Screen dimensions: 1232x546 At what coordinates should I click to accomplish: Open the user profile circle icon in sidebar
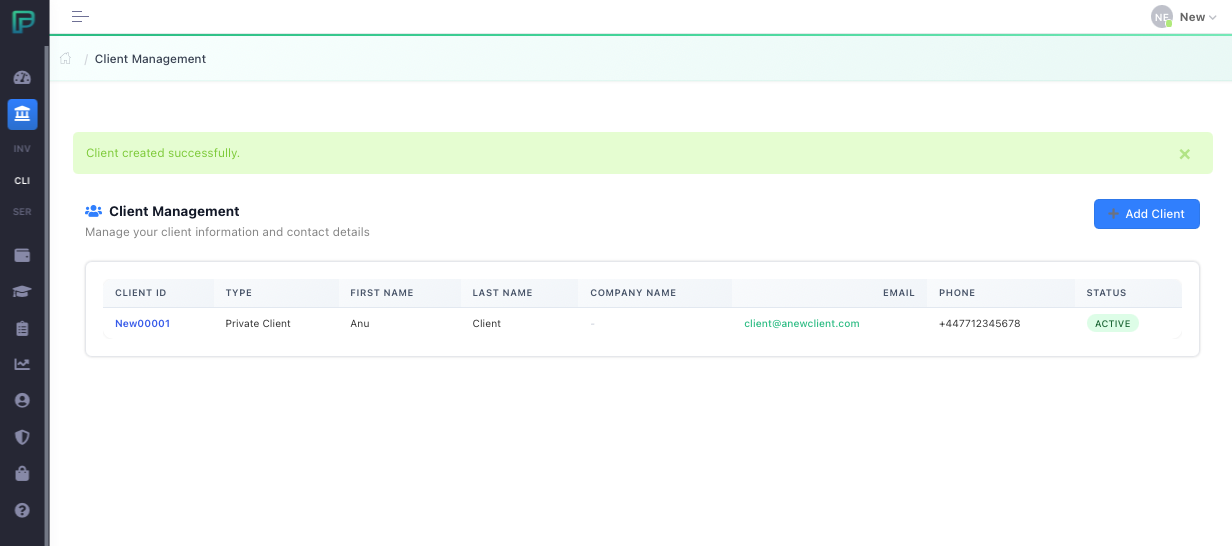[x=22, y=400]
